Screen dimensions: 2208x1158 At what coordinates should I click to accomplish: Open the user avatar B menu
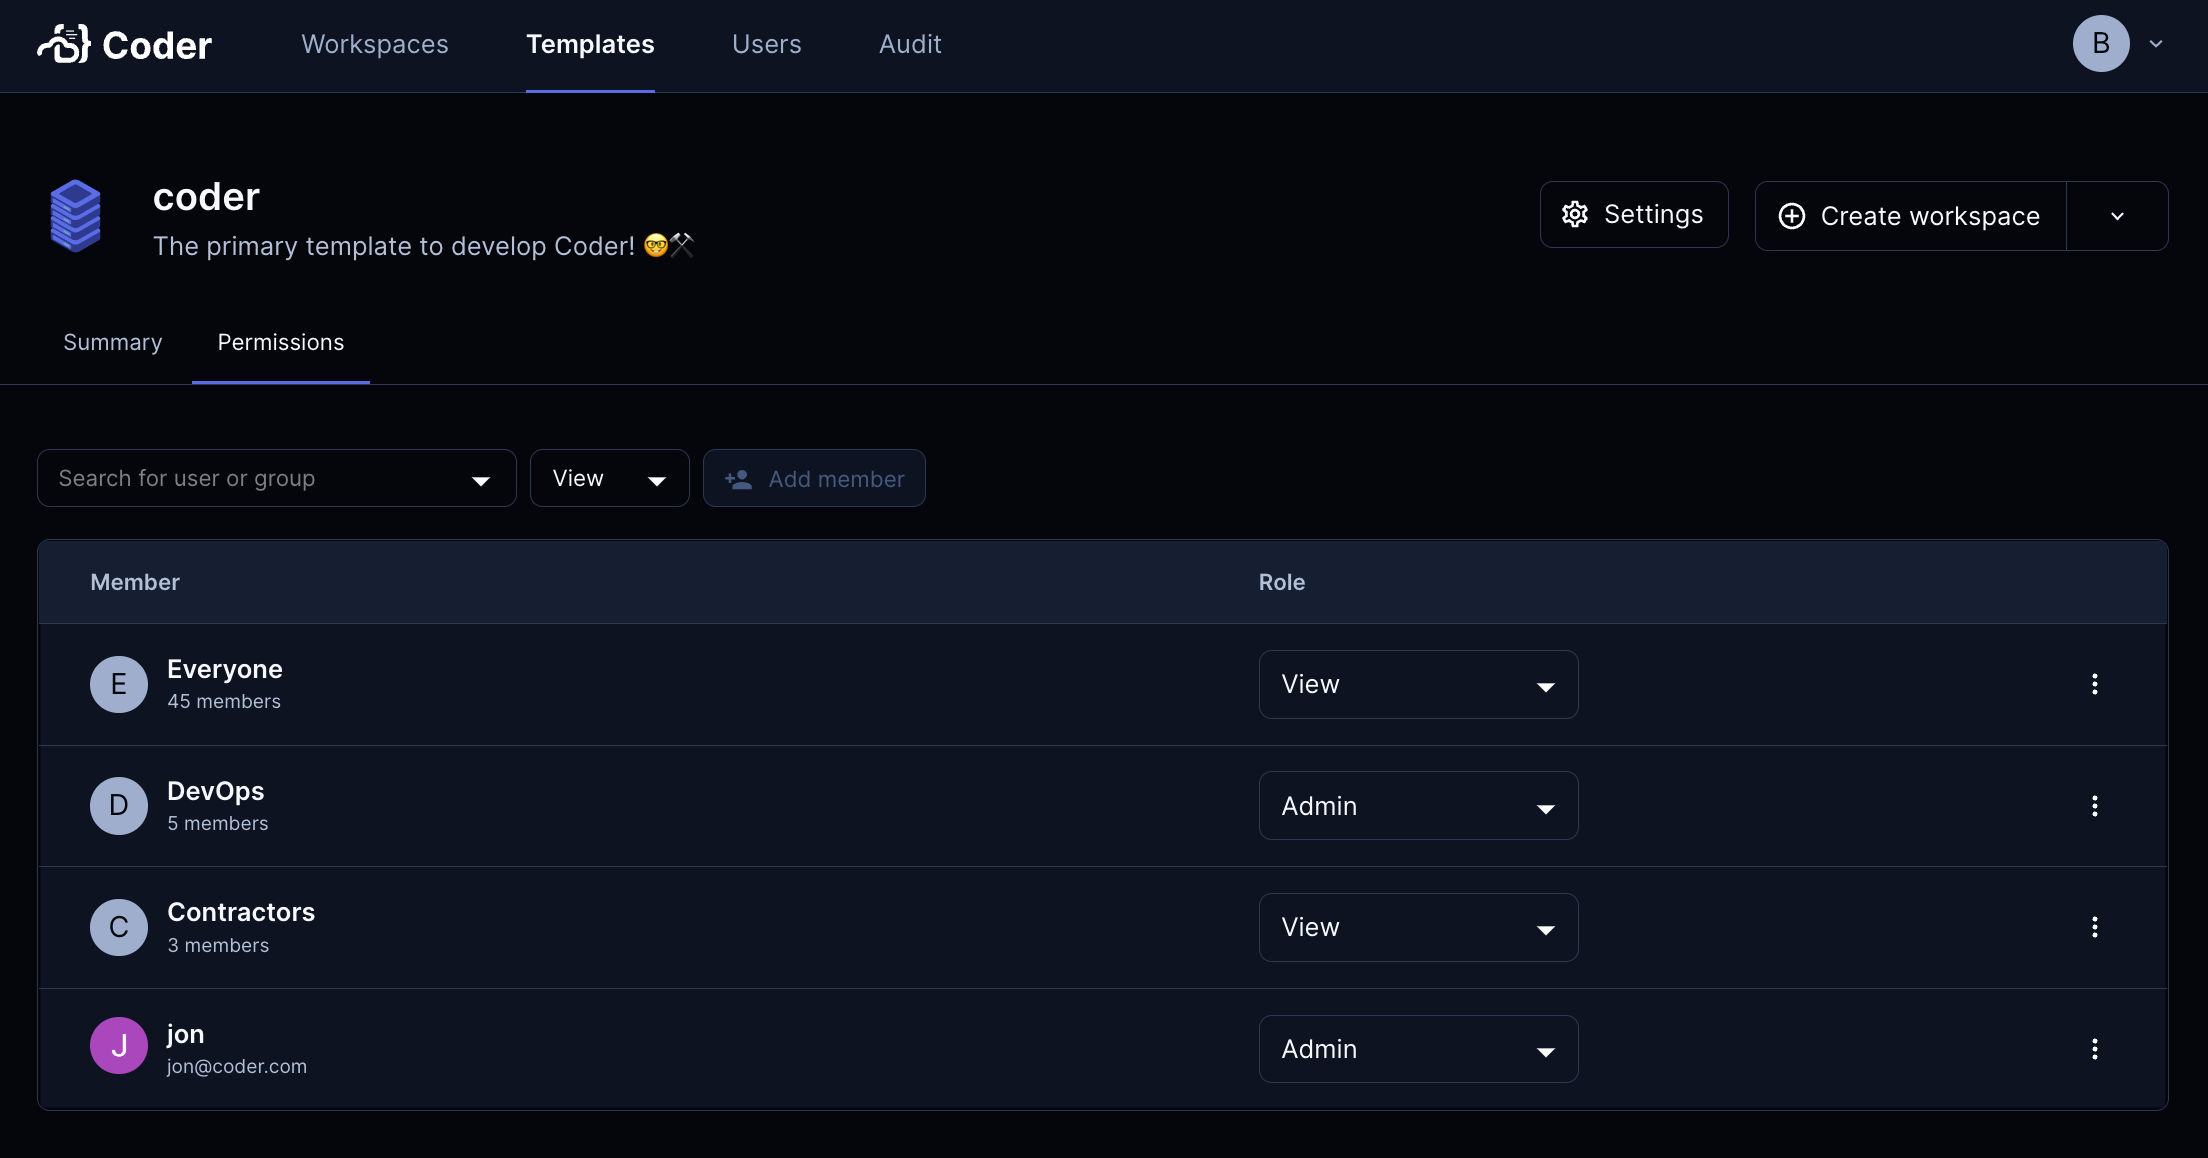pos(2101,44)
